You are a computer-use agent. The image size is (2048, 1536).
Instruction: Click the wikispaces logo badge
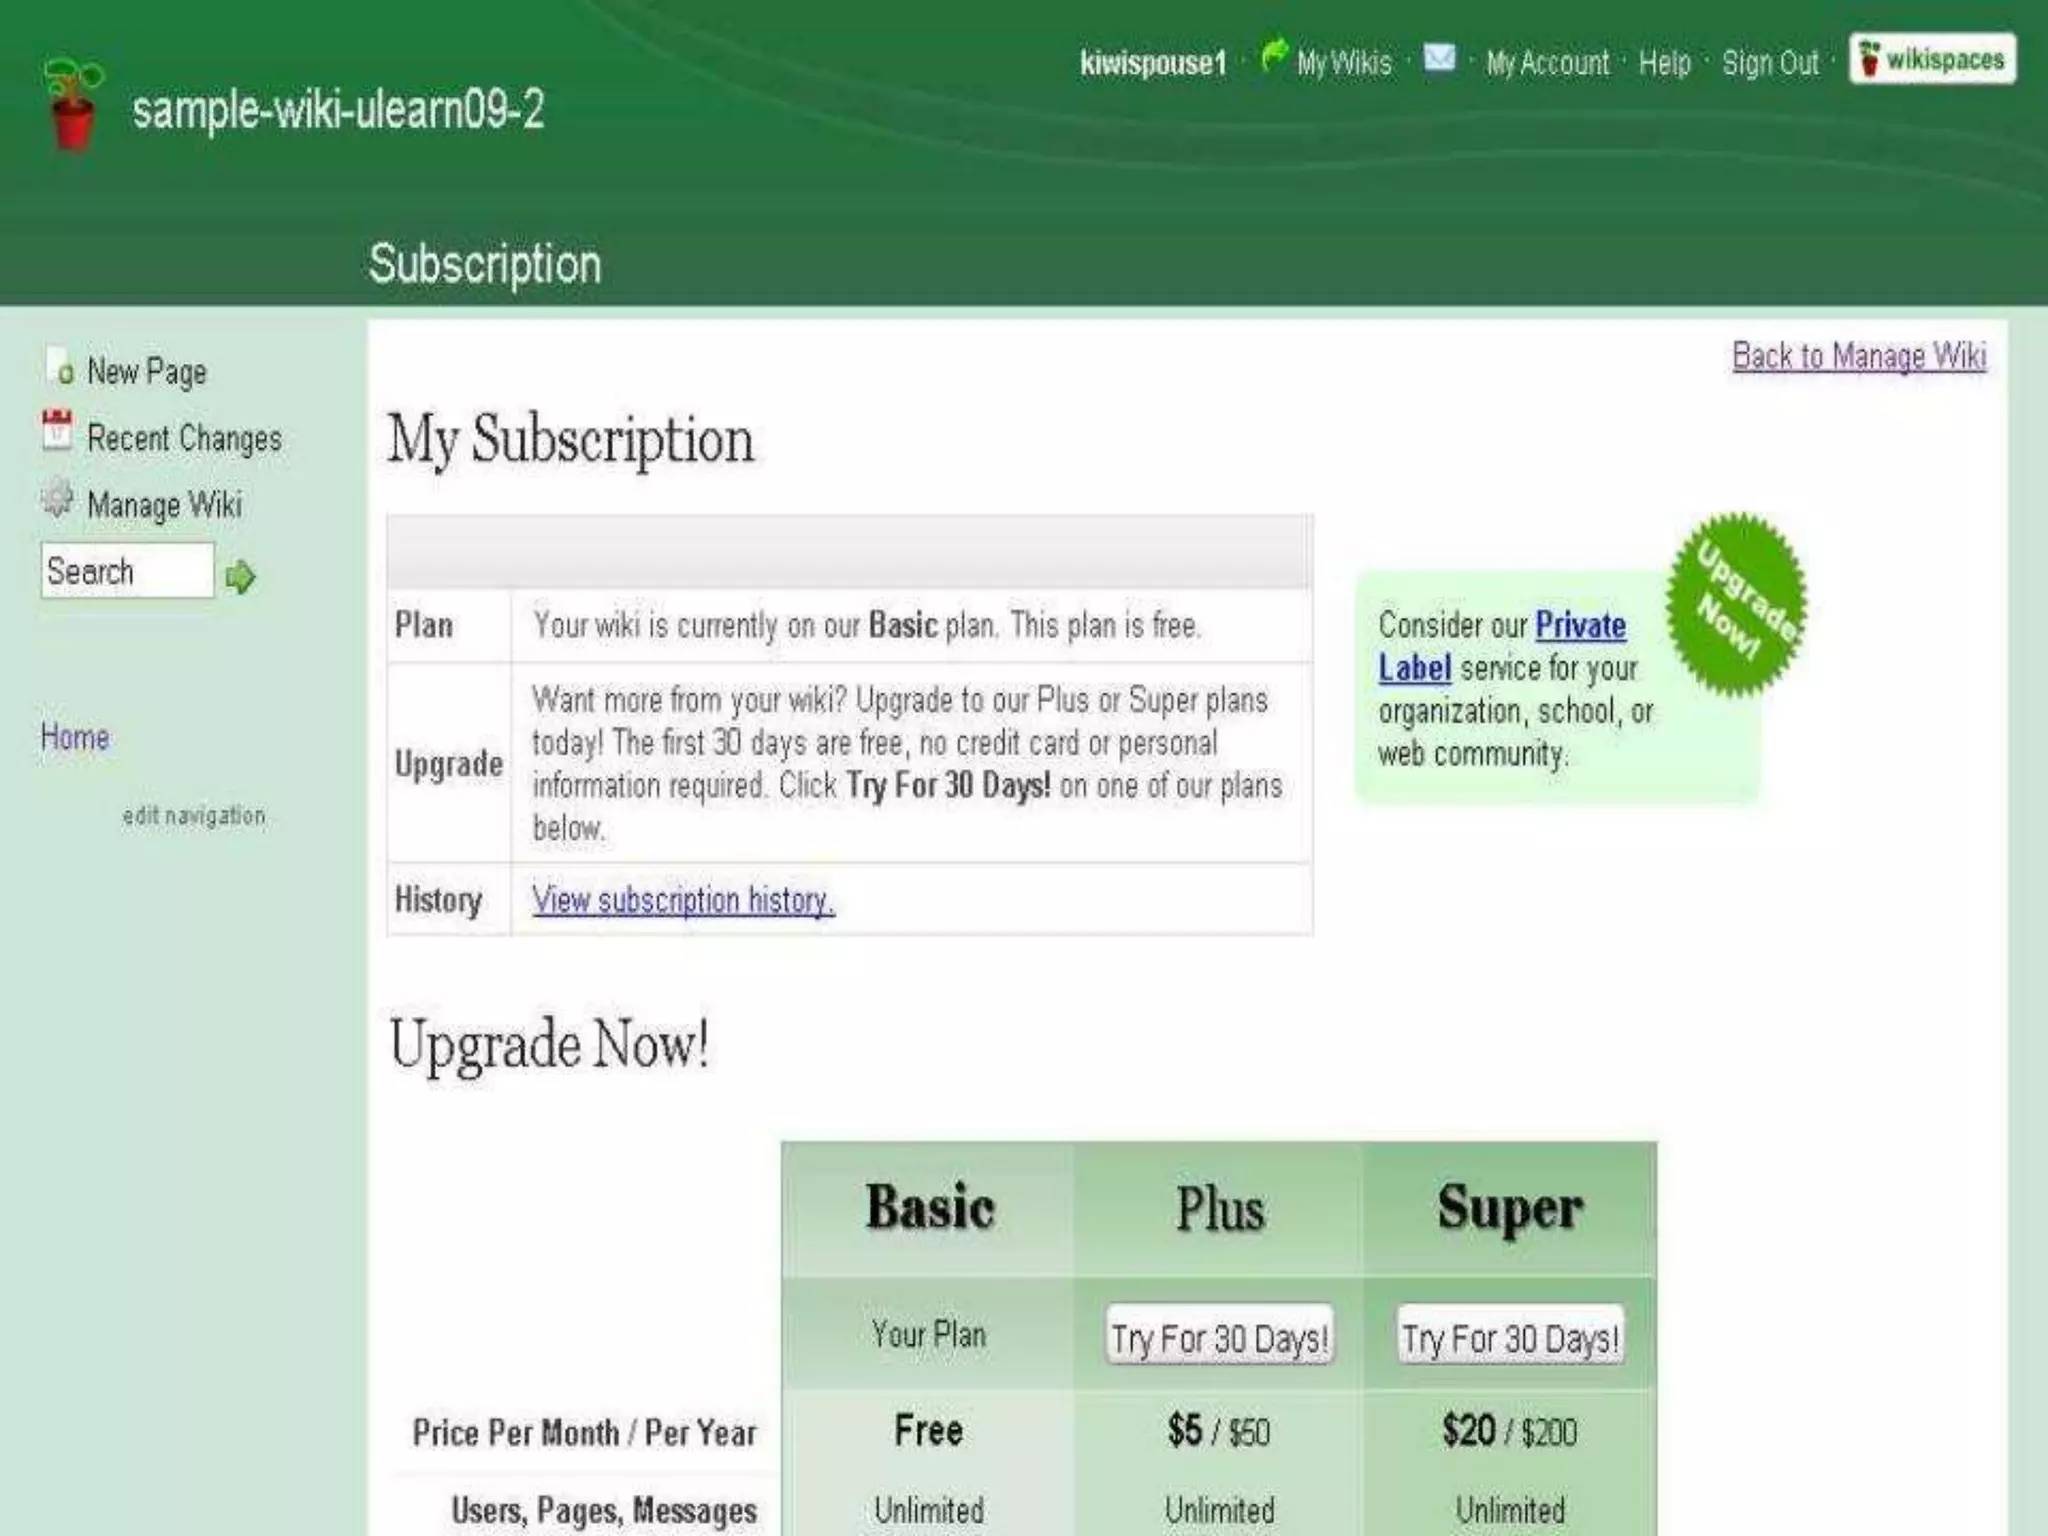tap(1932, 59)
